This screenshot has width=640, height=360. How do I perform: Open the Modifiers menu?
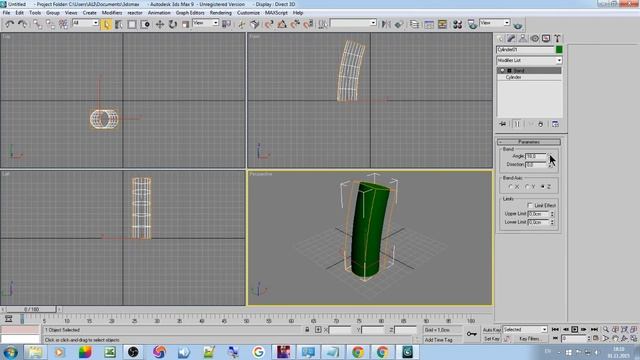click(x=112, y=13)
